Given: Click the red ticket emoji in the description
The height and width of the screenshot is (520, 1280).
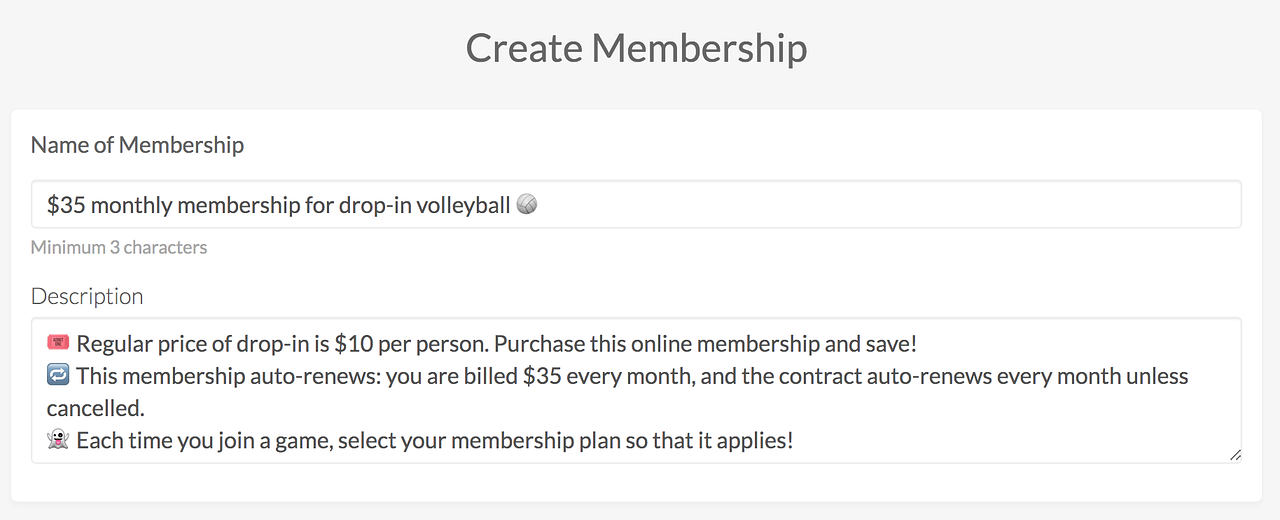Looking at the screenshot, I should click(58, 344).
